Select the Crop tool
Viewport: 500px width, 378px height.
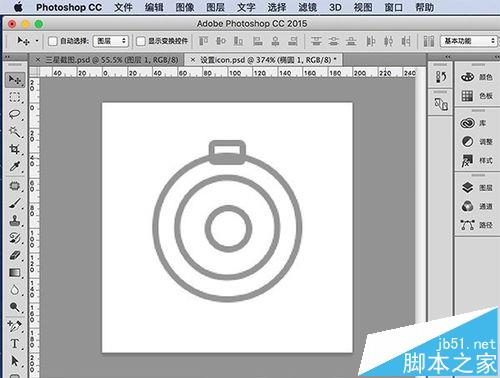[15, 149]
